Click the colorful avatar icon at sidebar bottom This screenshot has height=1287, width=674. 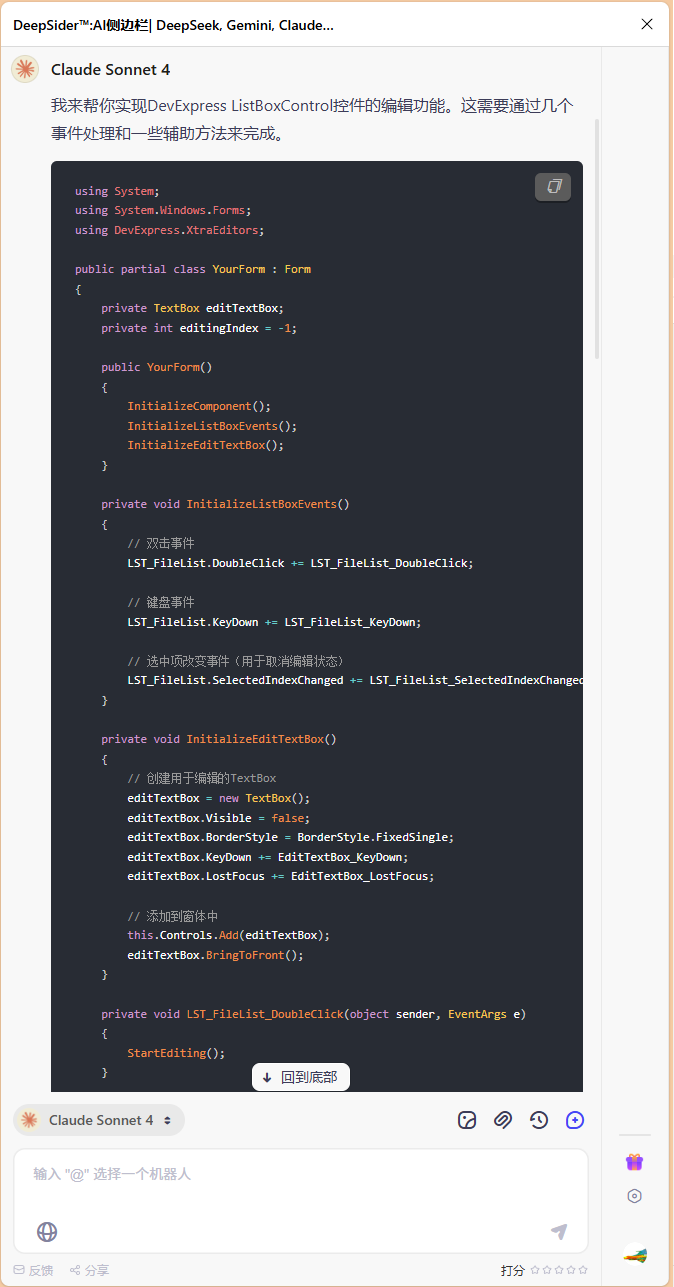[x=635, y=1254]
